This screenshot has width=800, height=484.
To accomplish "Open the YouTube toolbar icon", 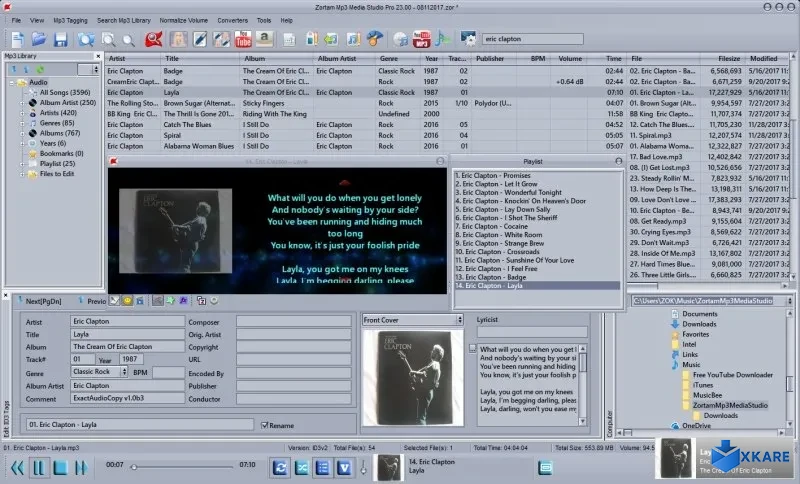I will (243, 39).
